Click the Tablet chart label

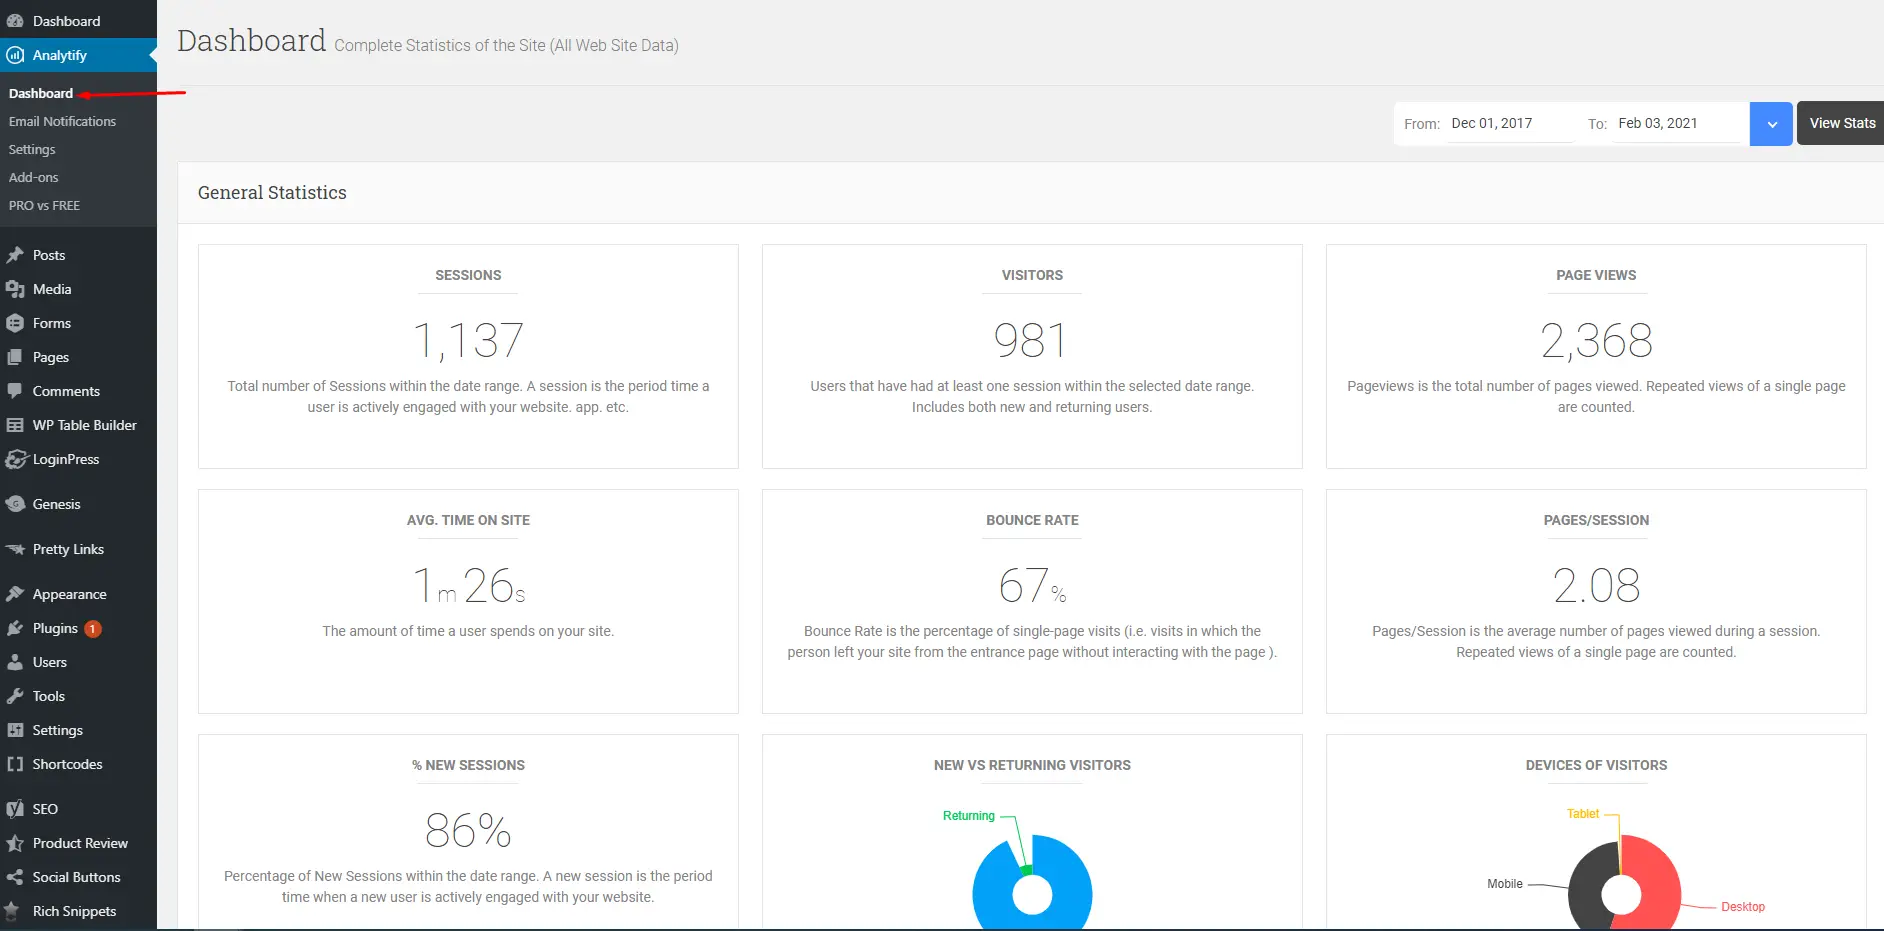[x=1583, y=814]
